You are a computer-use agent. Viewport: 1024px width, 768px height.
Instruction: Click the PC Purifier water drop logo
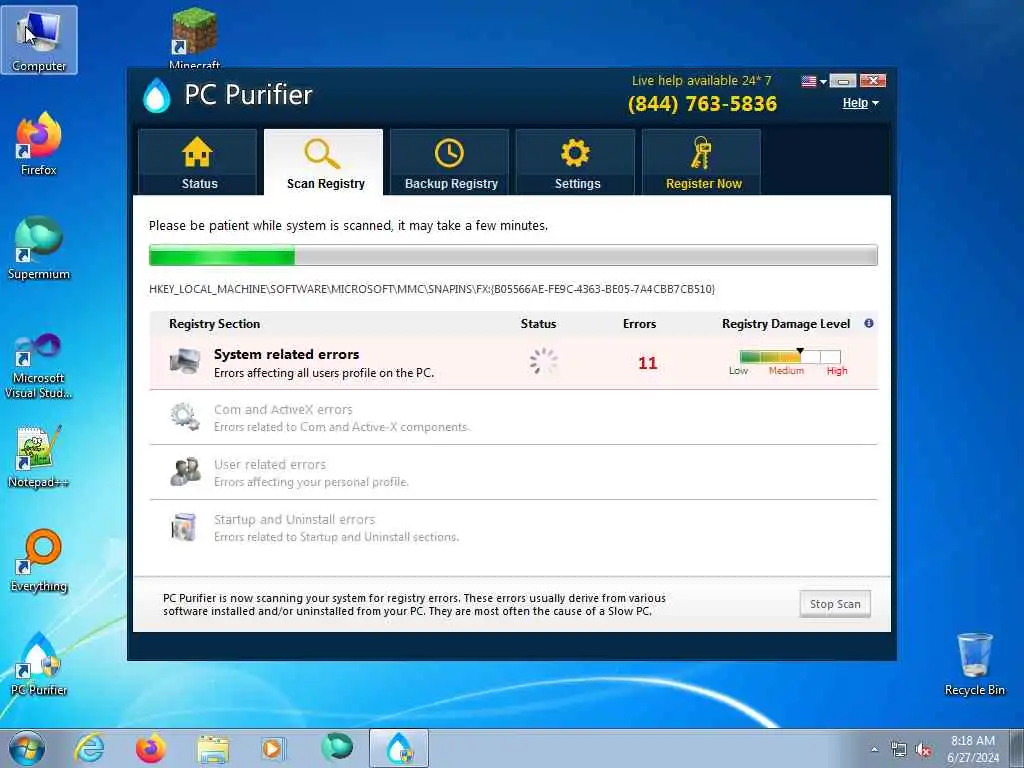[157, 95]
